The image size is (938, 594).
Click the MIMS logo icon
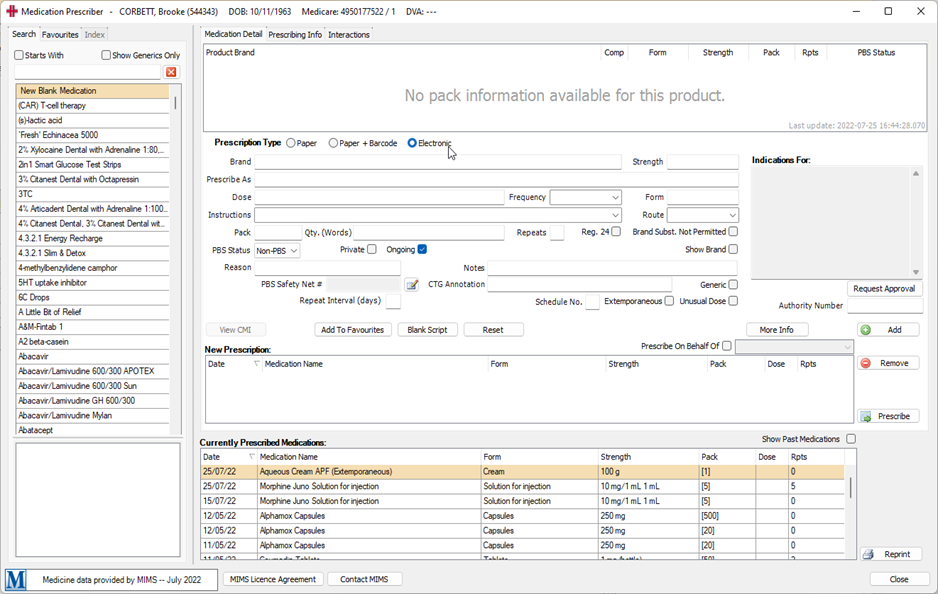16,580
